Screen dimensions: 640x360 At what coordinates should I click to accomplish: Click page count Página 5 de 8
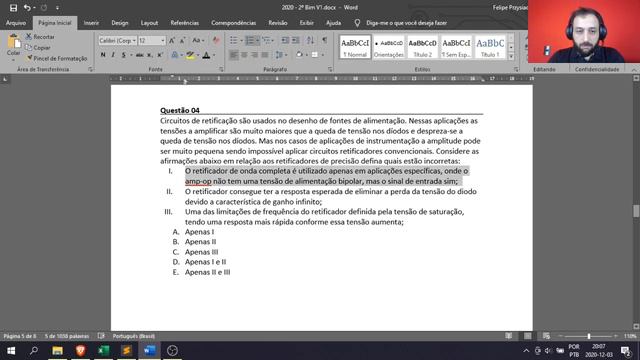(20, 336)
